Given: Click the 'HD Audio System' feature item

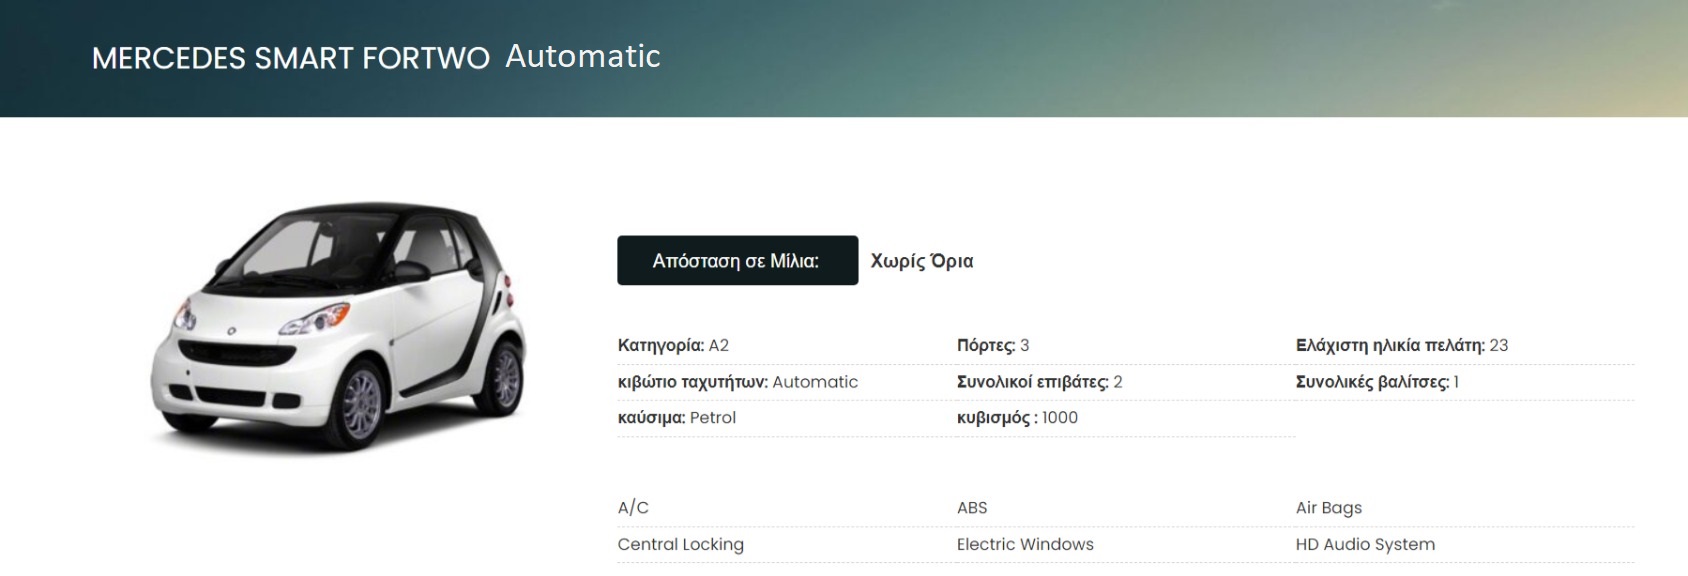Looking at the screenshot, I should 1365,544.
